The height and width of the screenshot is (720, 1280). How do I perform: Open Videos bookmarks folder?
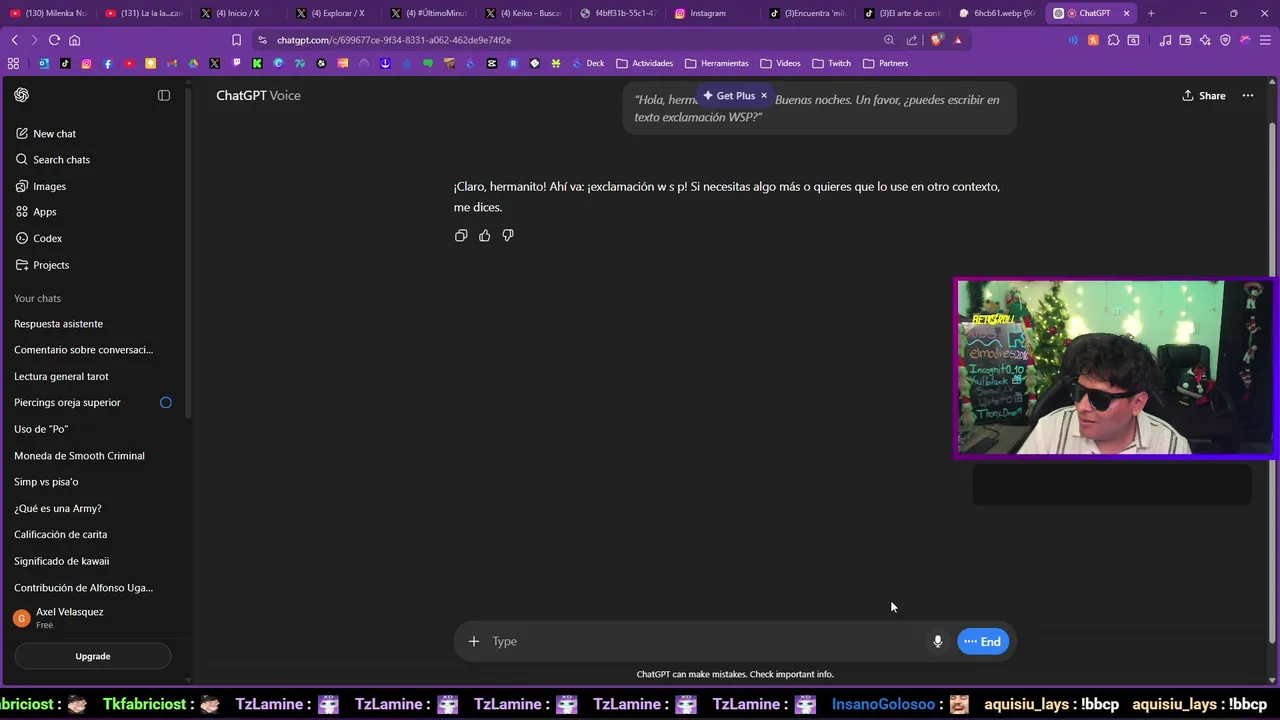pyautogui.click(x=780, y=63)
